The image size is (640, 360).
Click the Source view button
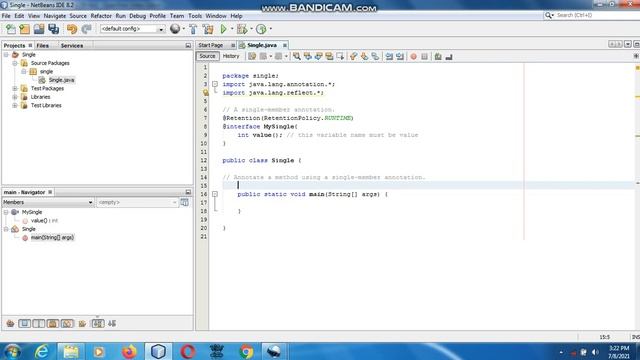point(207,56)
